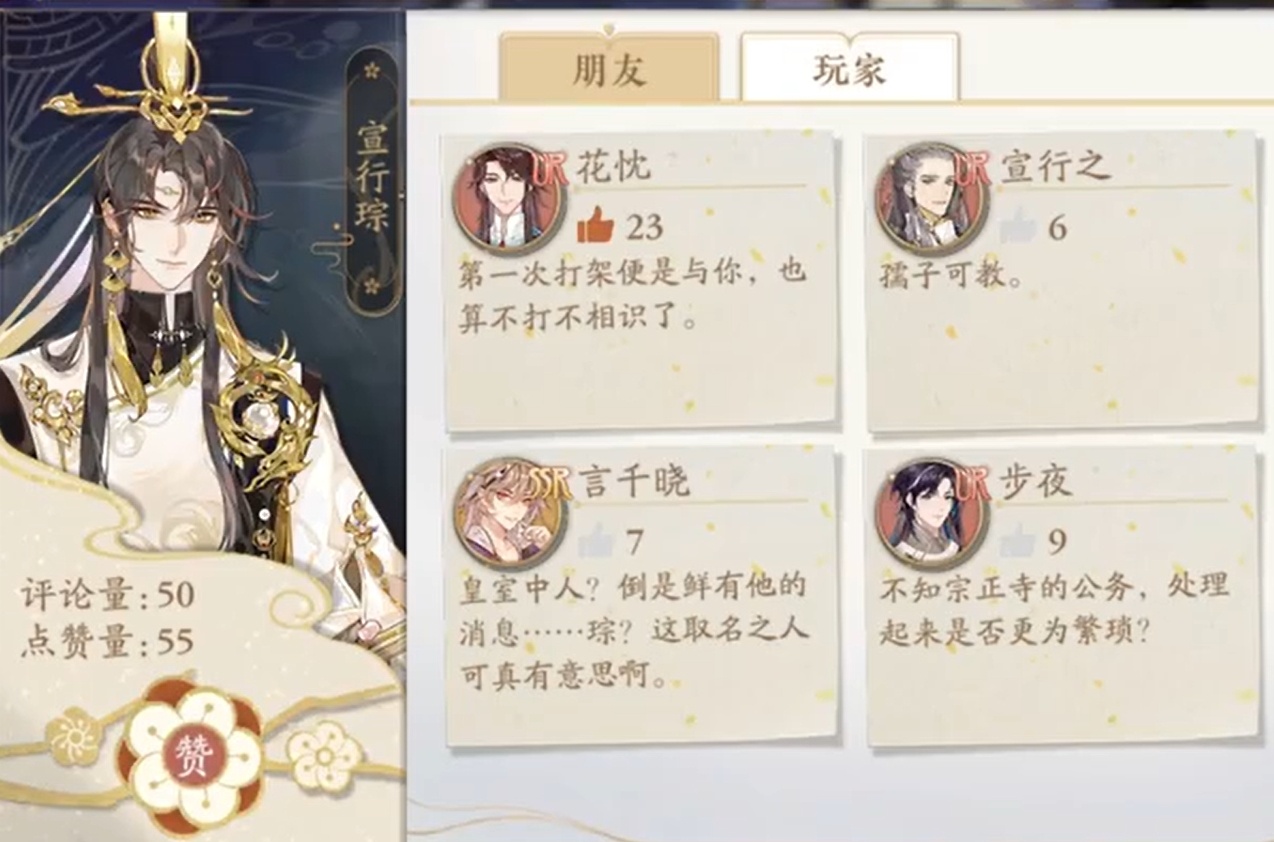The height and width of the screenshot is (842, 1274).
Task: Click the name 步夜 on the comment card
Action: pos(1035,481)
